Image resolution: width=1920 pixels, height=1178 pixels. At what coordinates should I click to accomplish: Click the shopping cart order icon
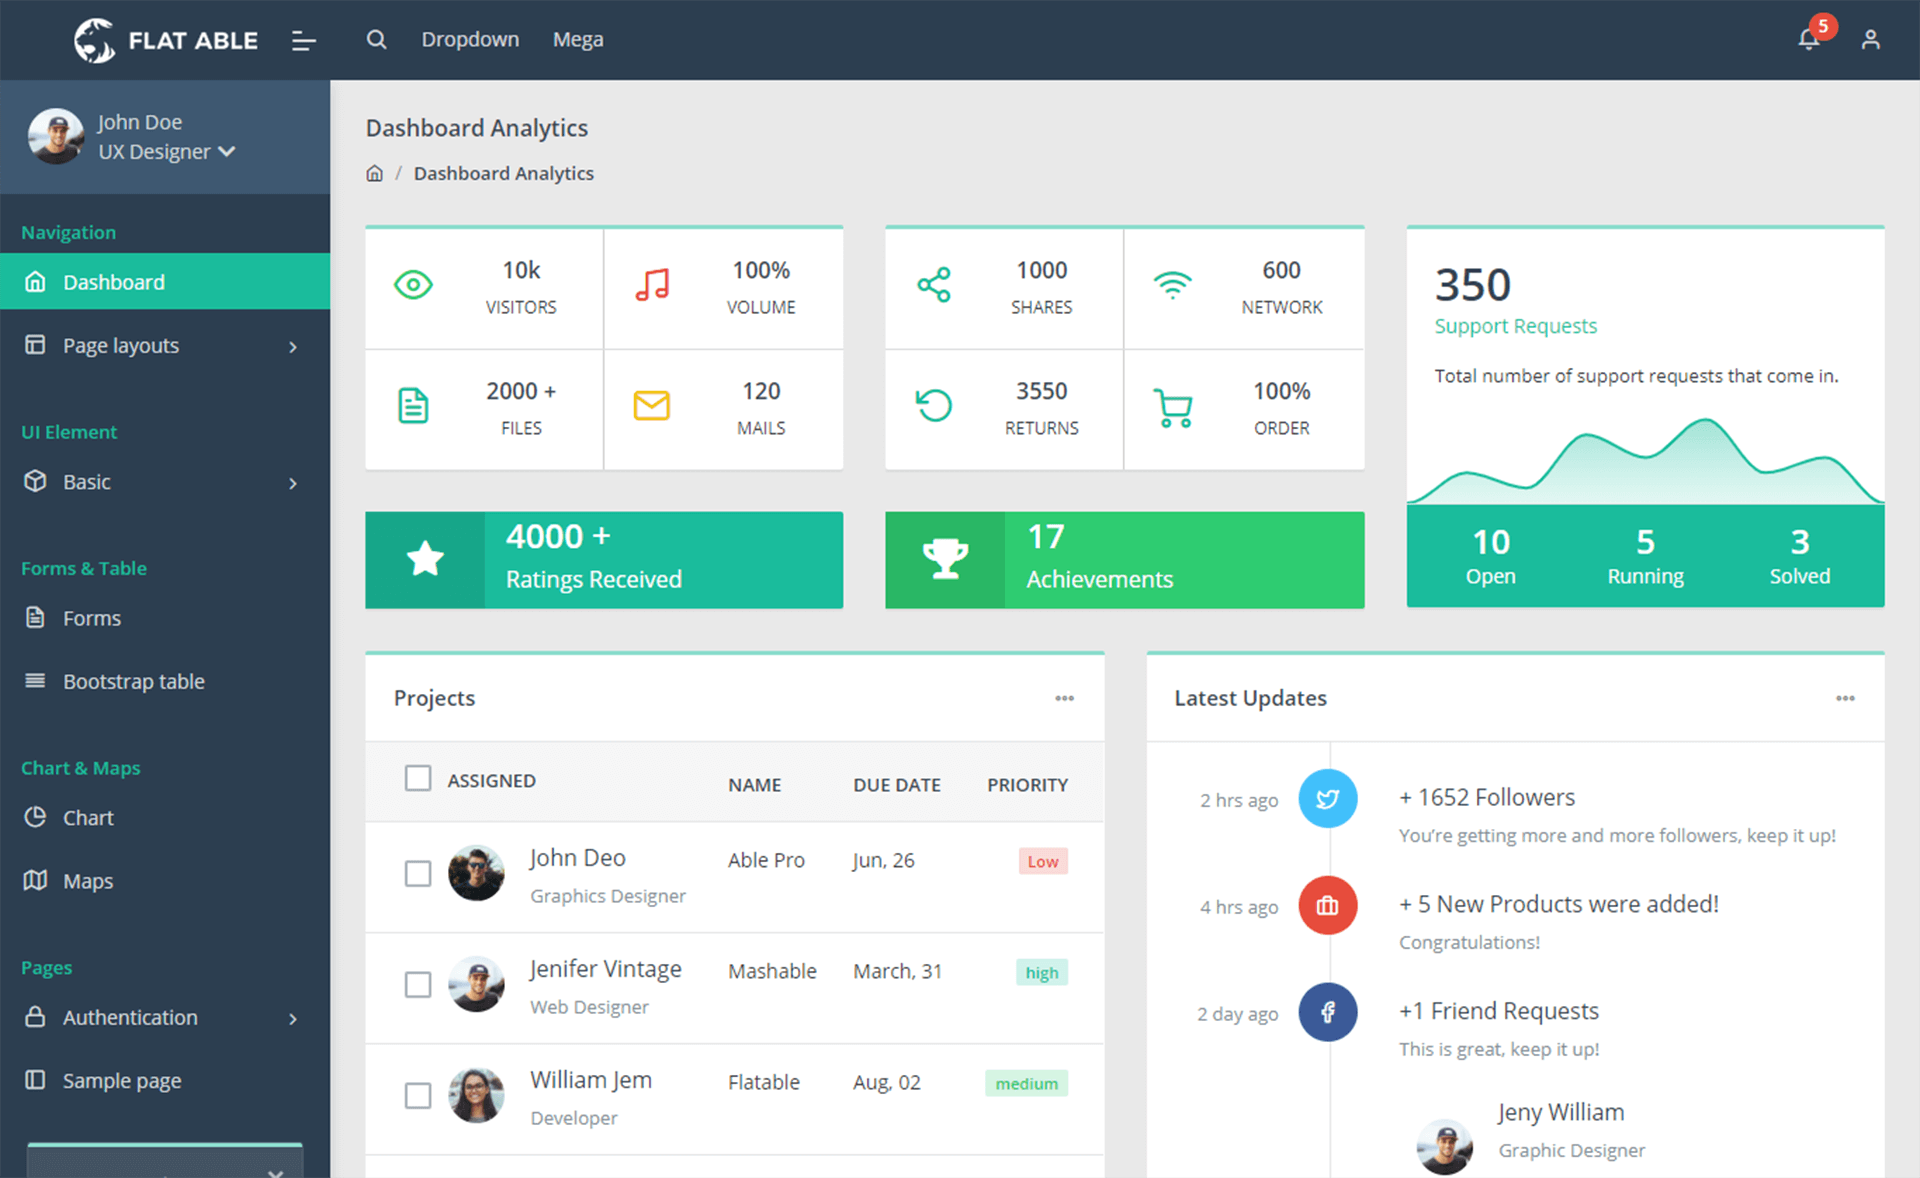pos(1173,405)
